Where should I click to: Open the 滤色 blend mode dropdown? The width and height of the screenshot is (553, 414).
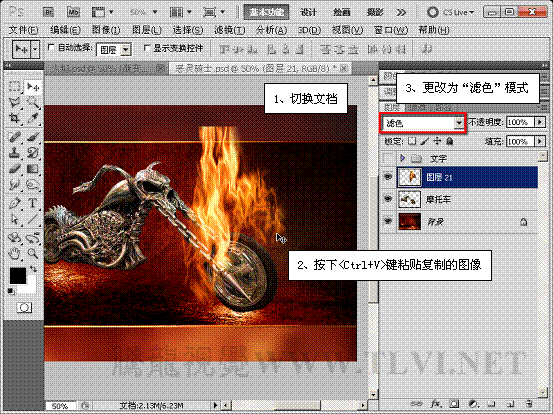(x=458, y=123)
